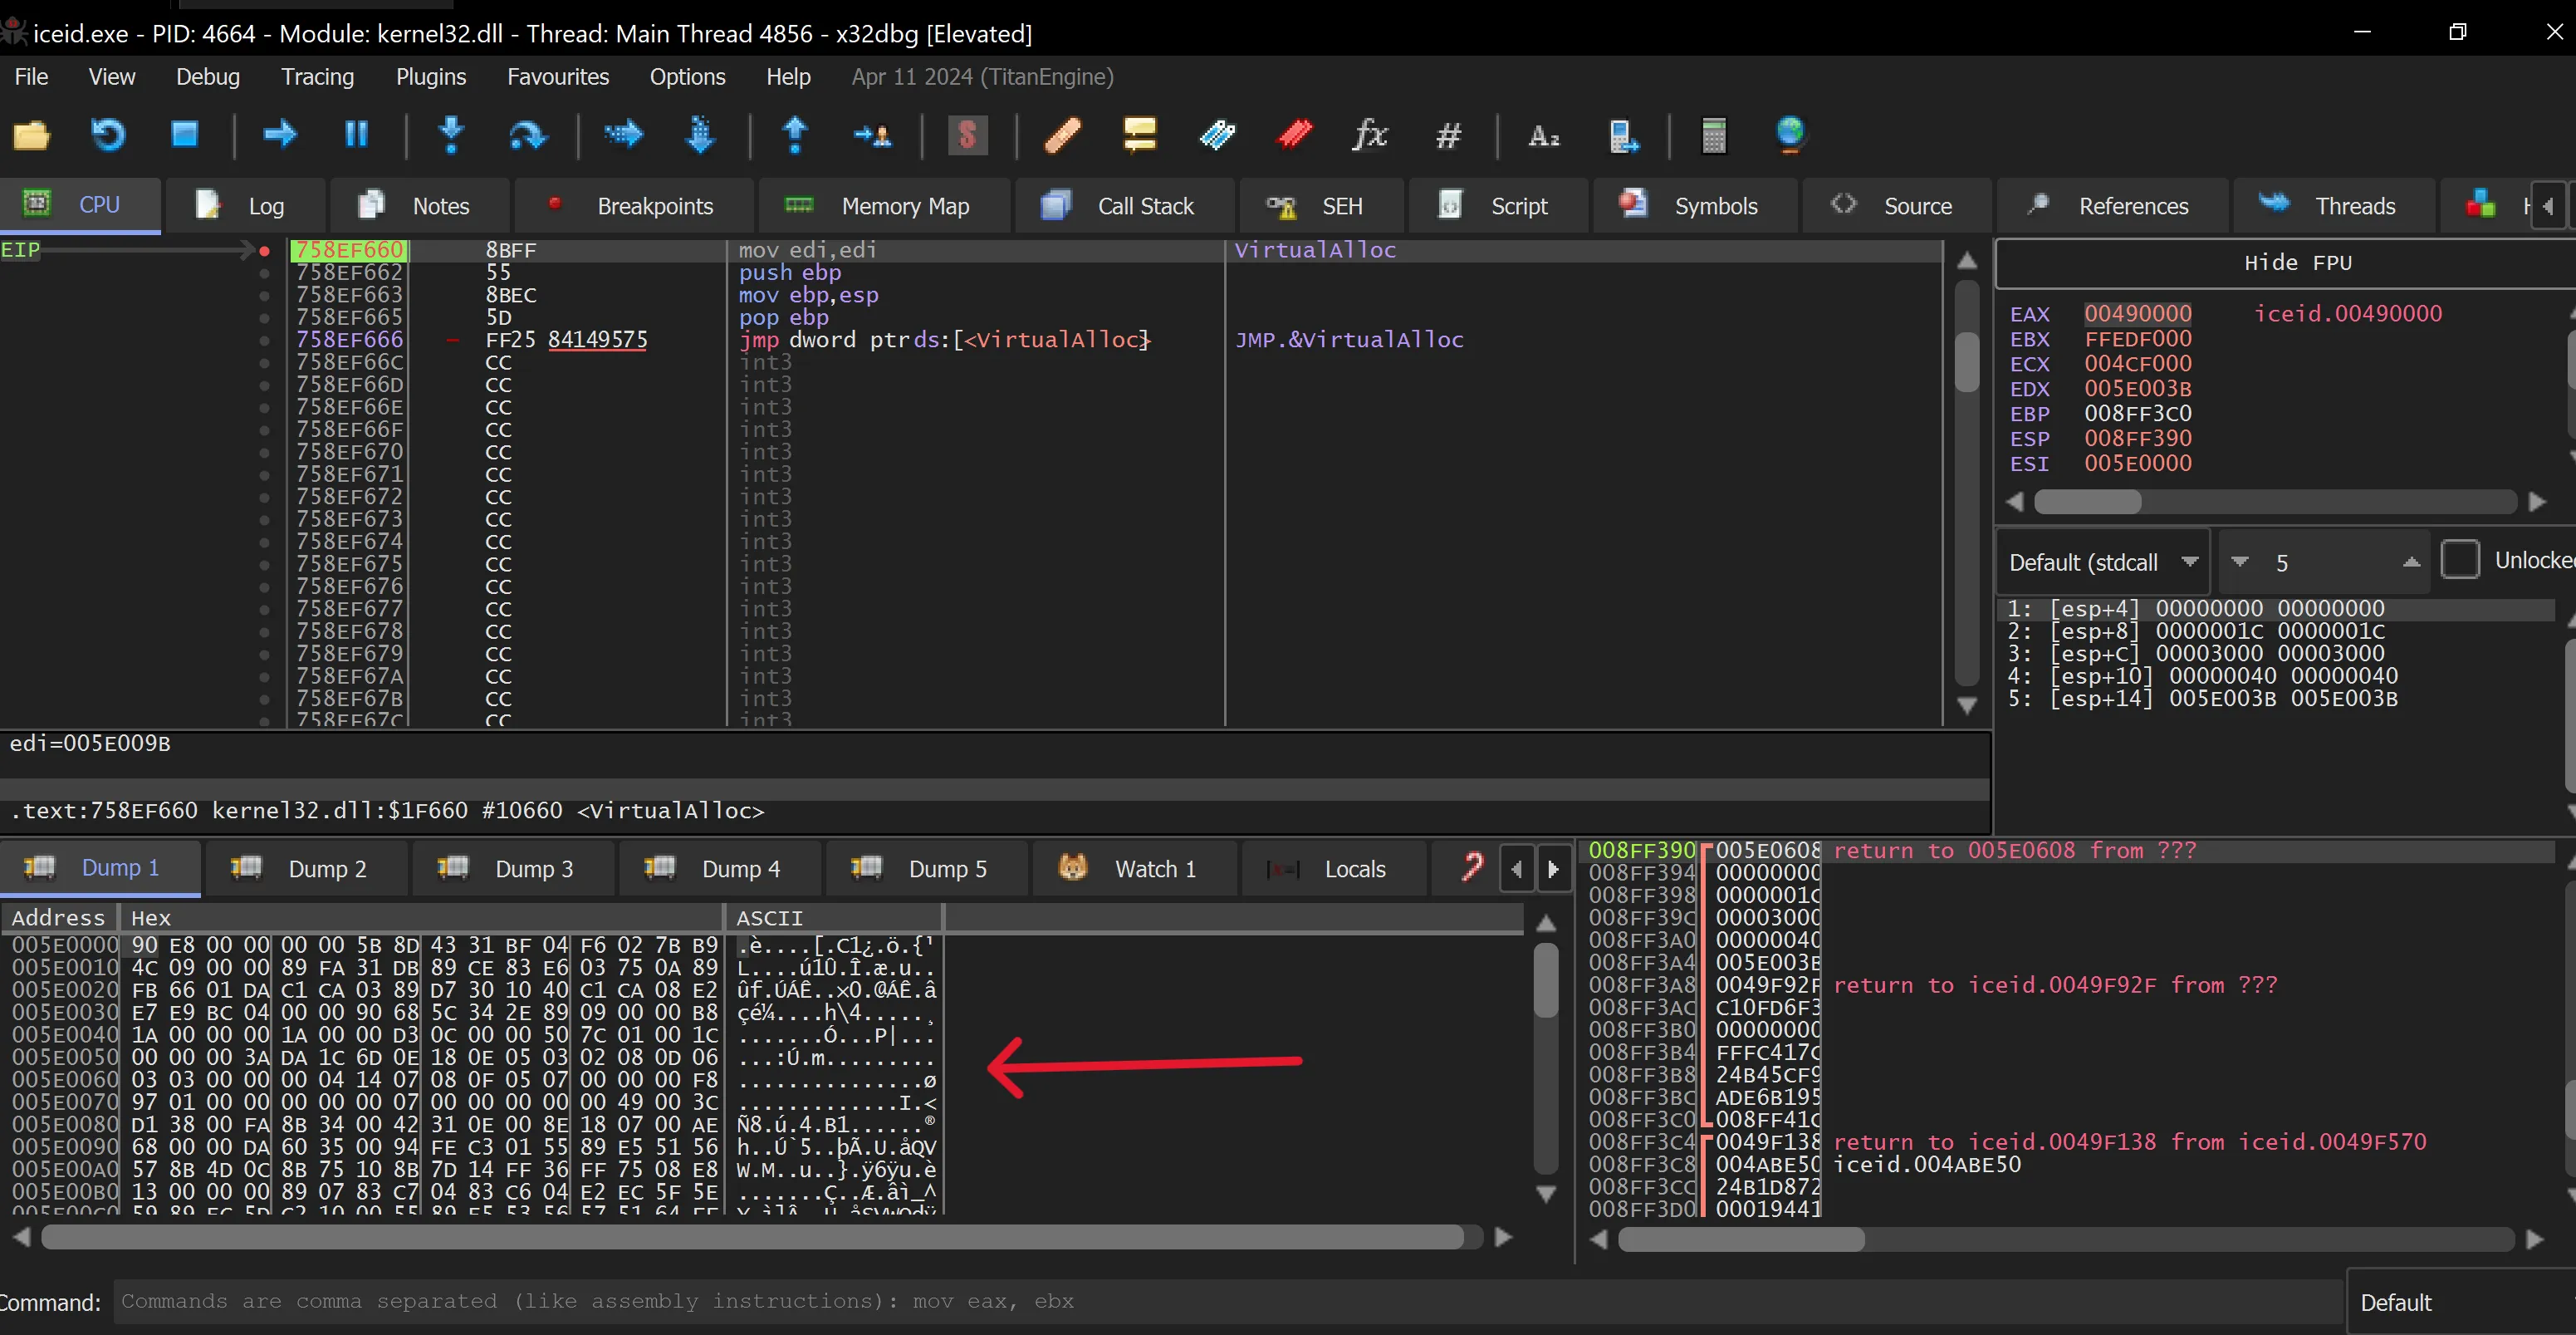The image size is (2576, 1335).
Task: Open the Plugins menu
Action: 431,77
